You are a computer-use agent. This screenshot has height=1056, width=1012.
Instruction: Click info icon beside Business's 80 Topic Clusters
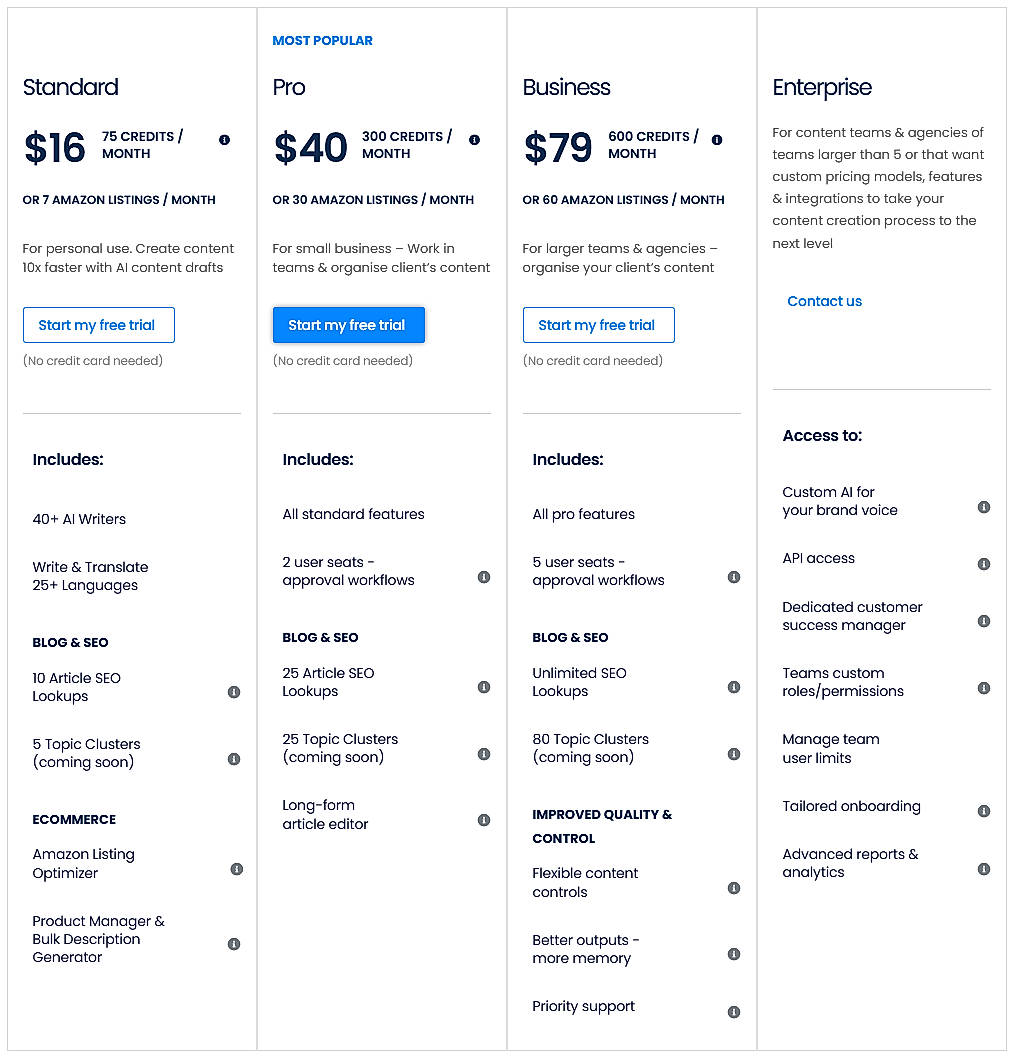734,753
